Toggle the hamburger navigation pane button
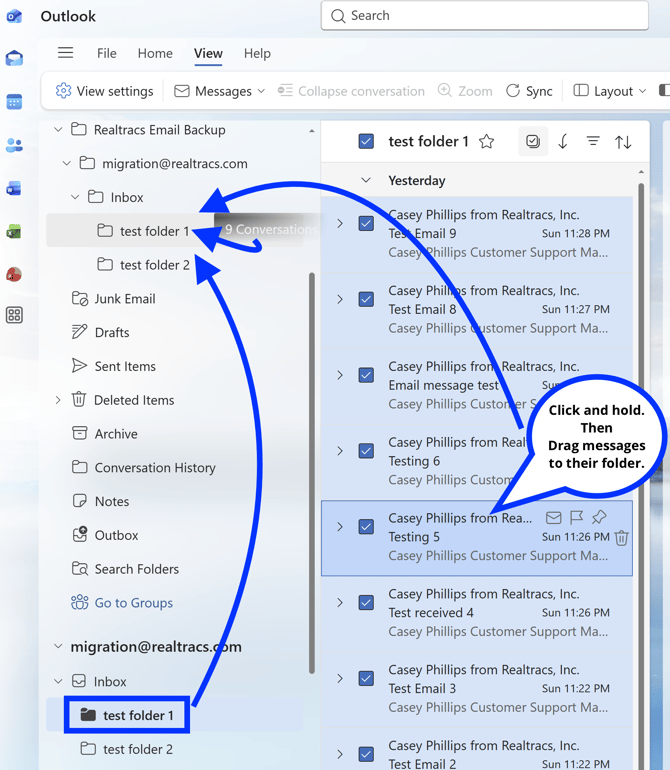 (x=65, y=53)
